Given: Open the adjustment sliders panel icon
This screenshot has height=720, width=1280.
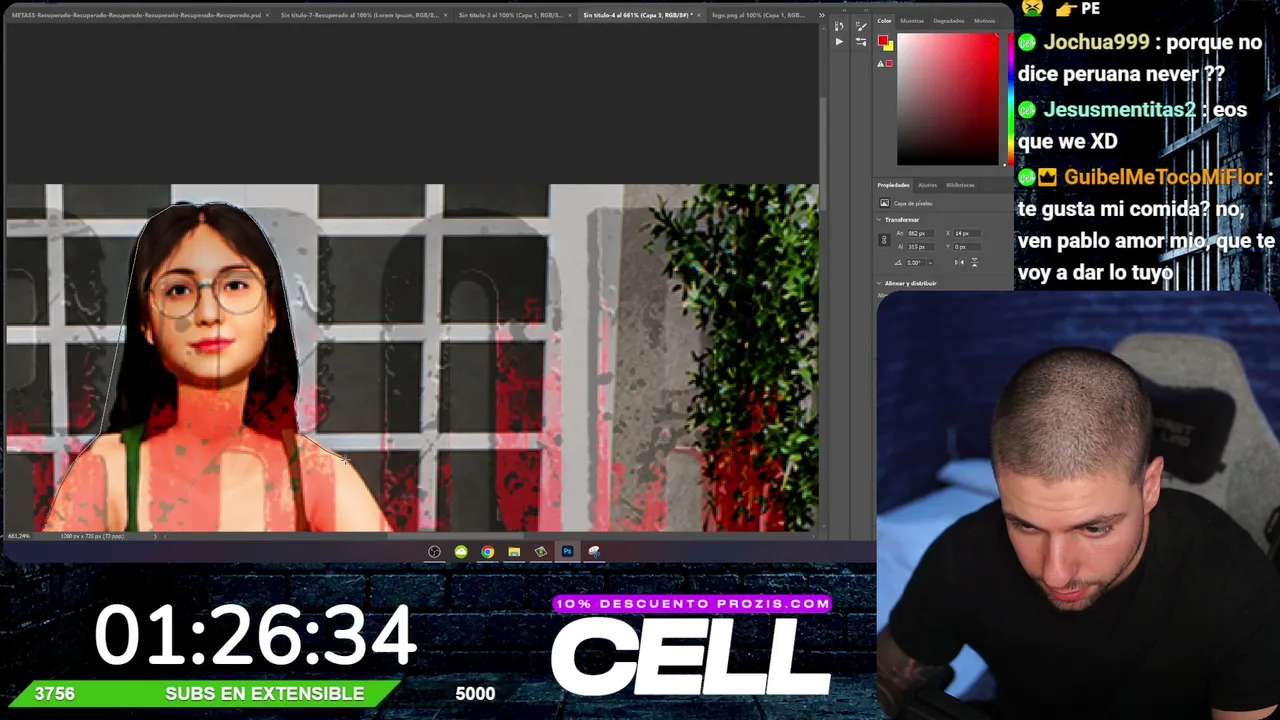Looking at the screenshot, I should click(x=862, y=42).
